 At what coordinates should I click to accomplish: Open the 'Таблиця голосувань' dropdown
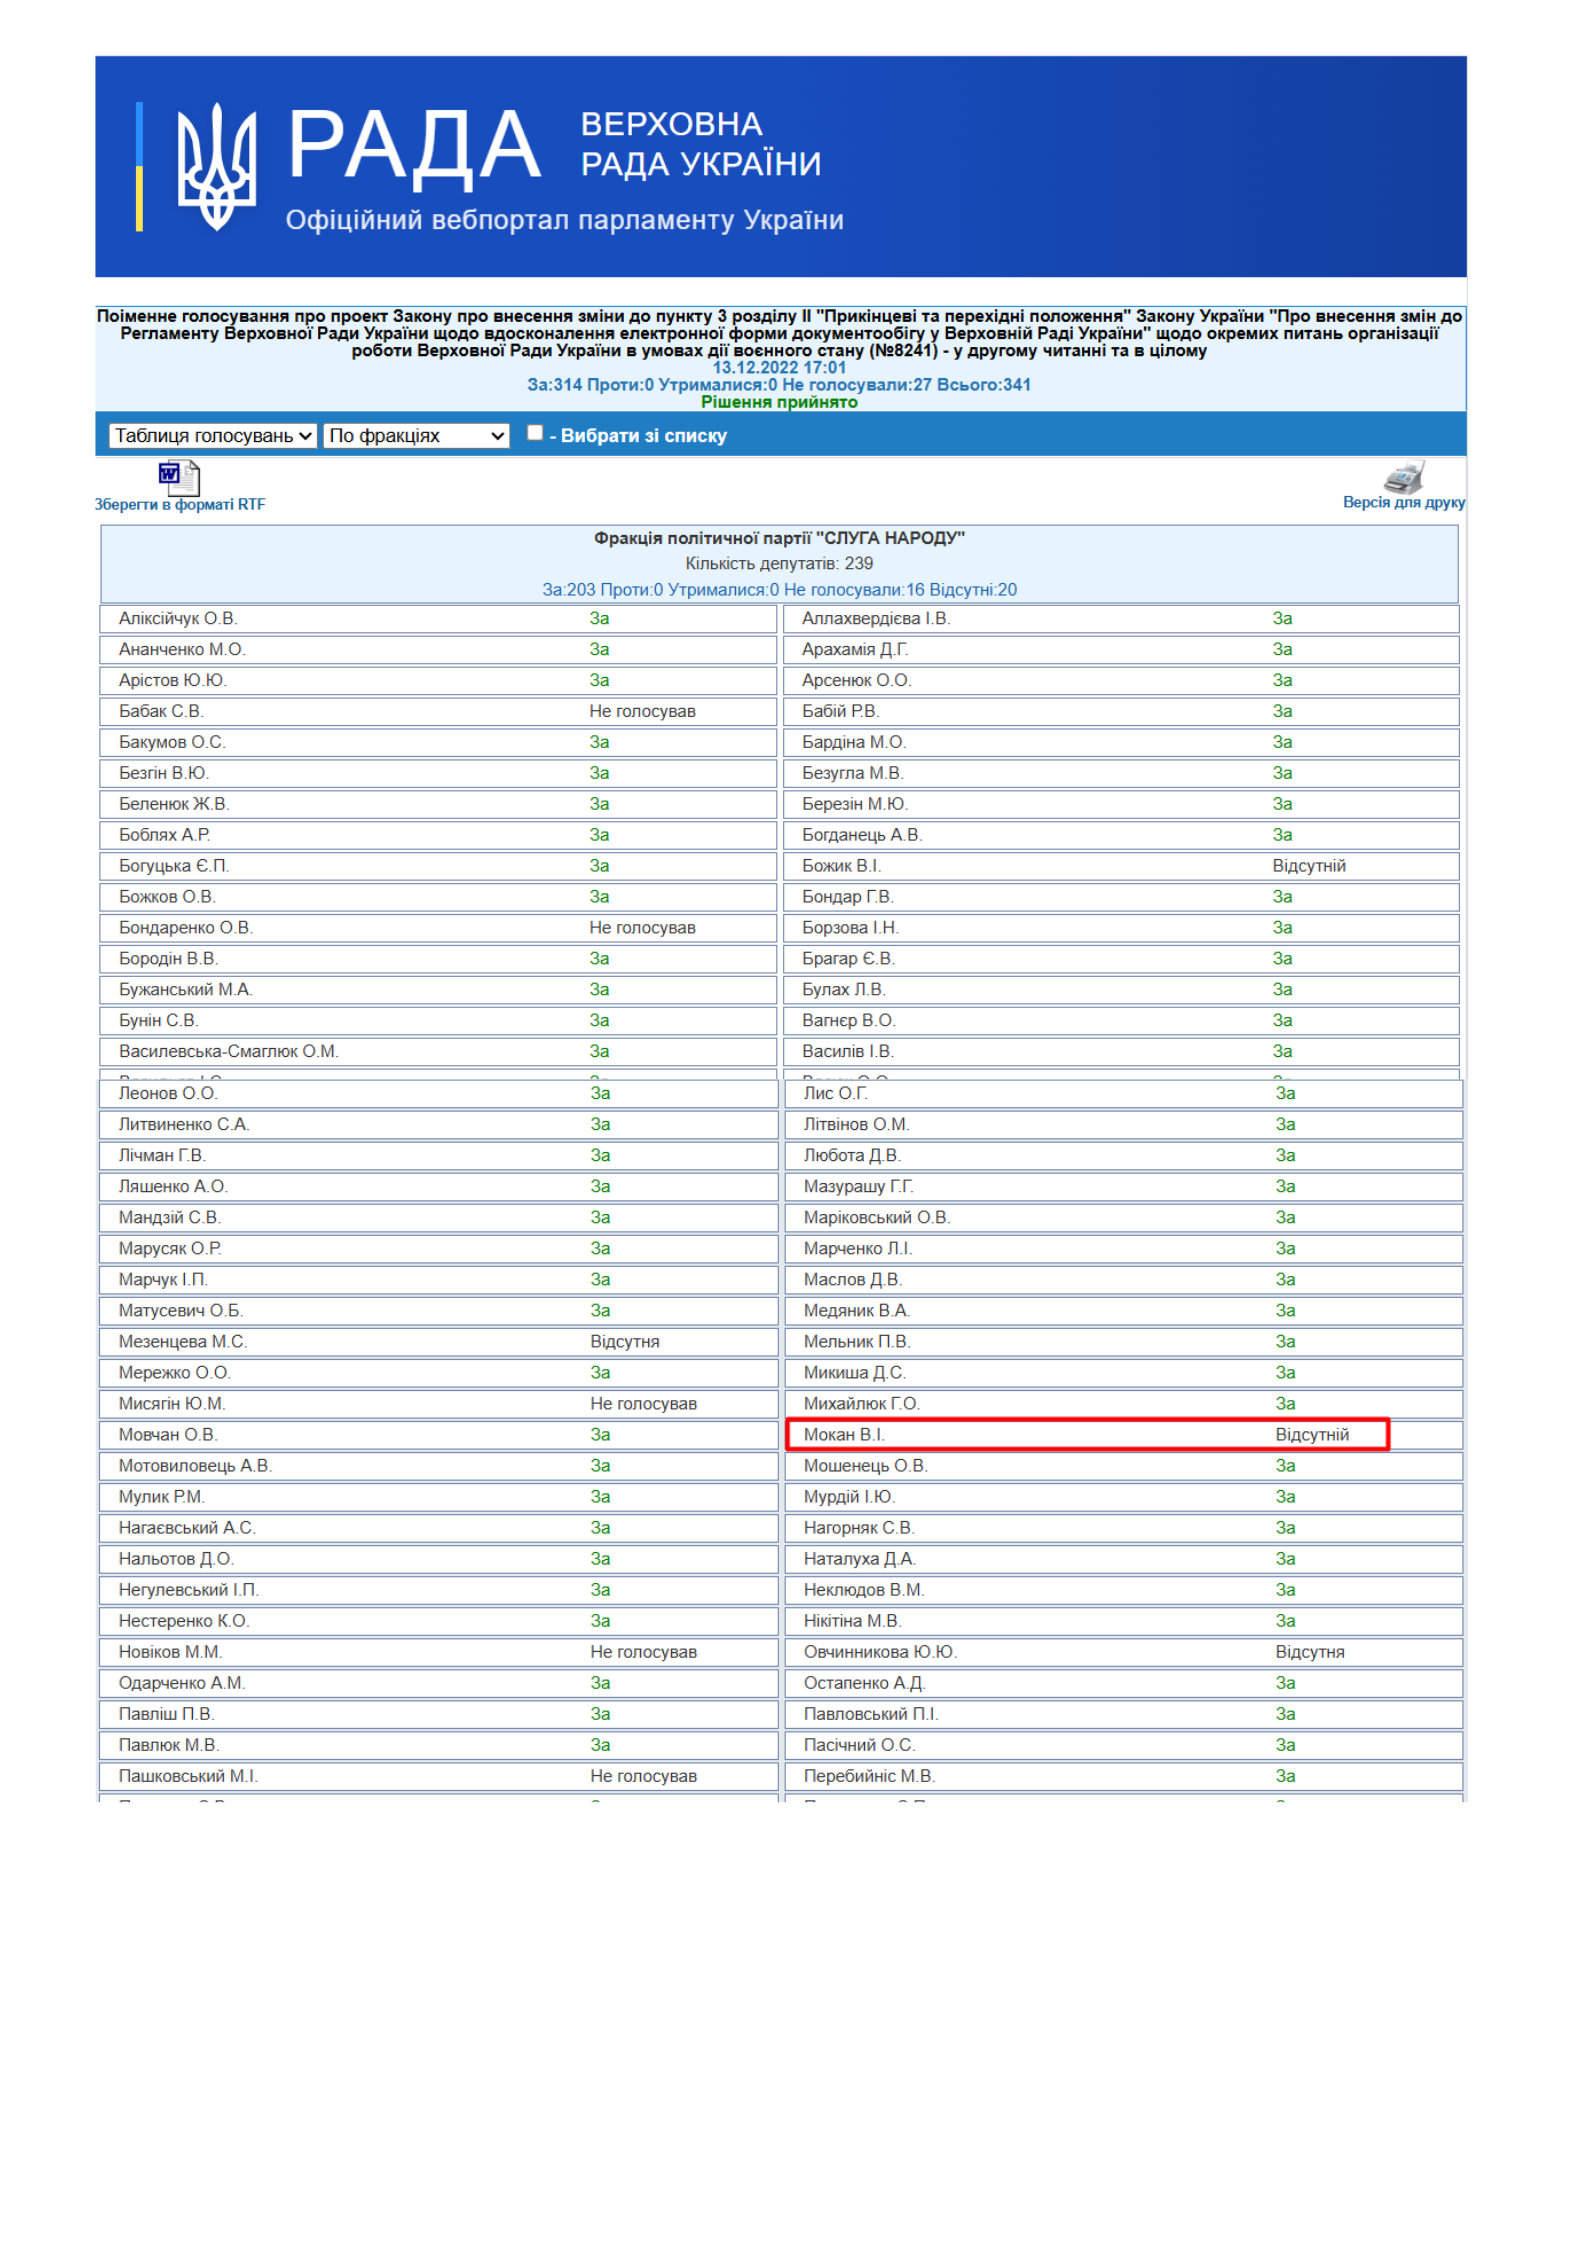(x=213, y=435)
